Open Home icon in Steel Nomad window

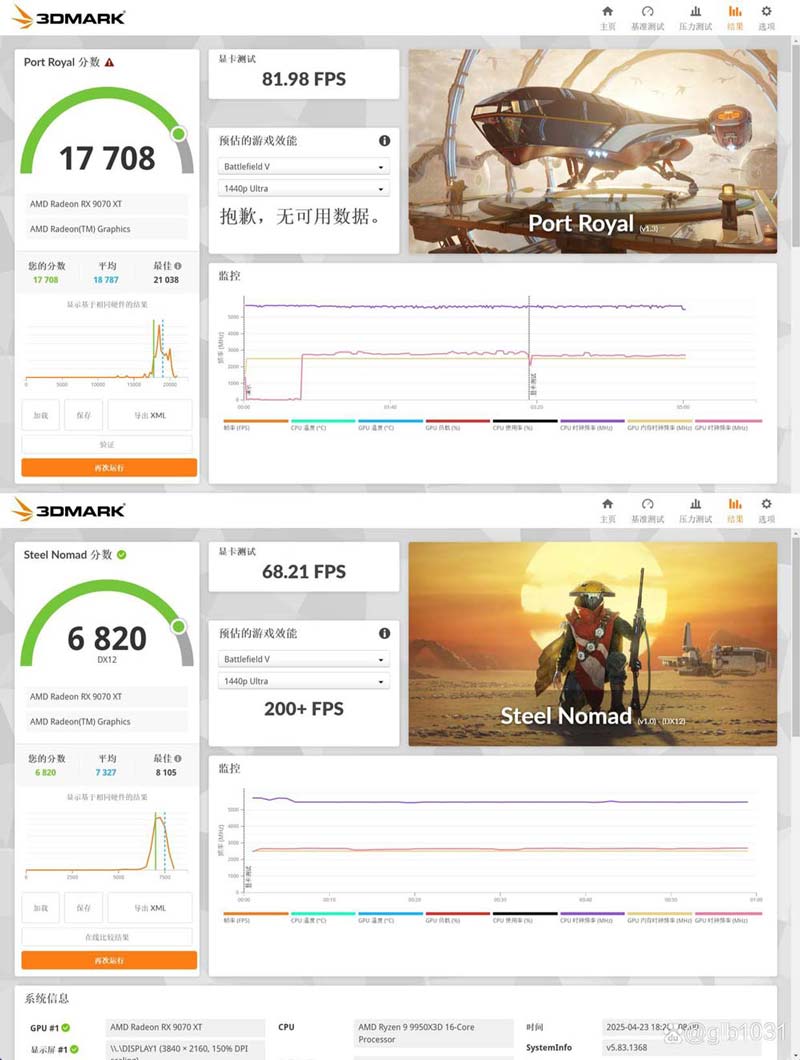(607, 504)
